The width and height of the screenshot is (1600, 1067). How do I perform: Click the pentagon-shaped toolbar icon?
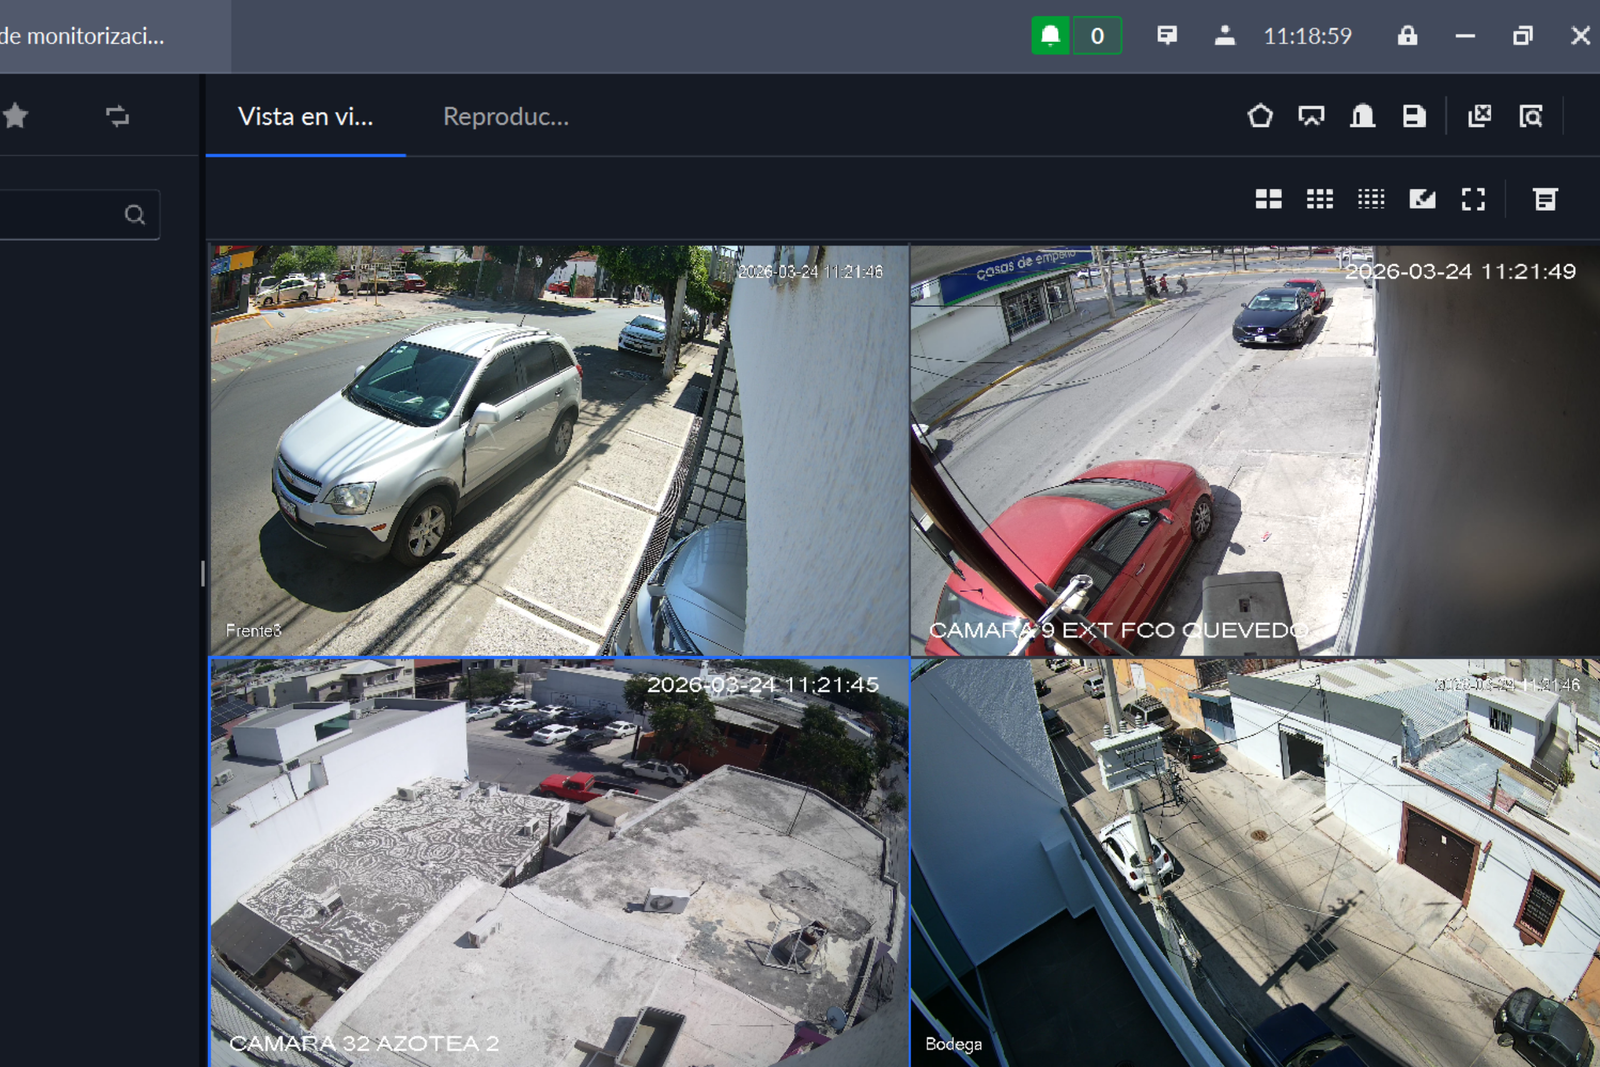(1260, 116)
